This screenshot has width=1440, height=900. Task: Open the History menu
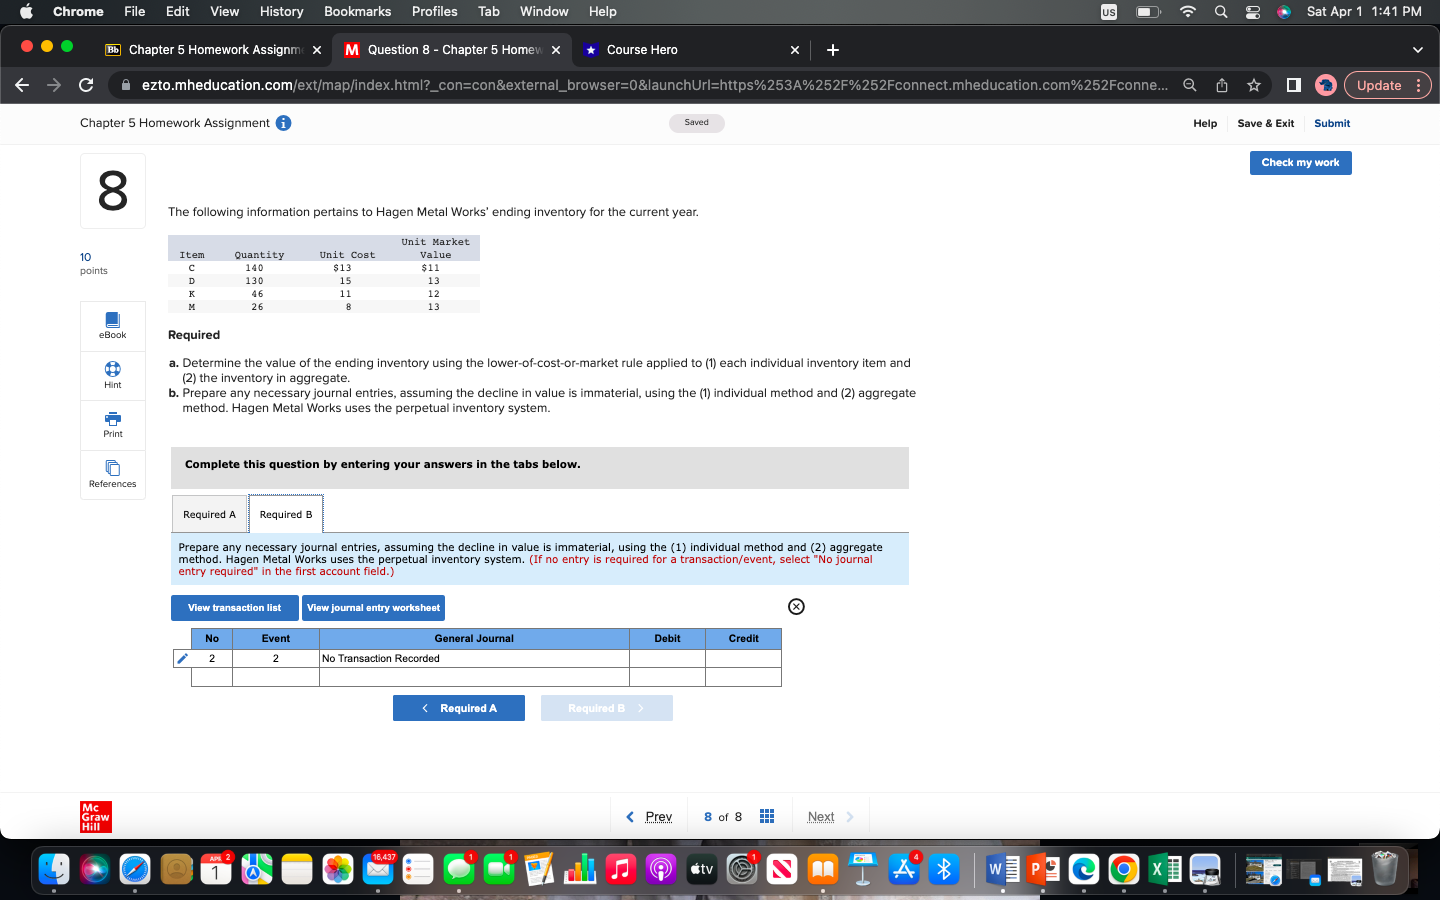click(281, 12)
